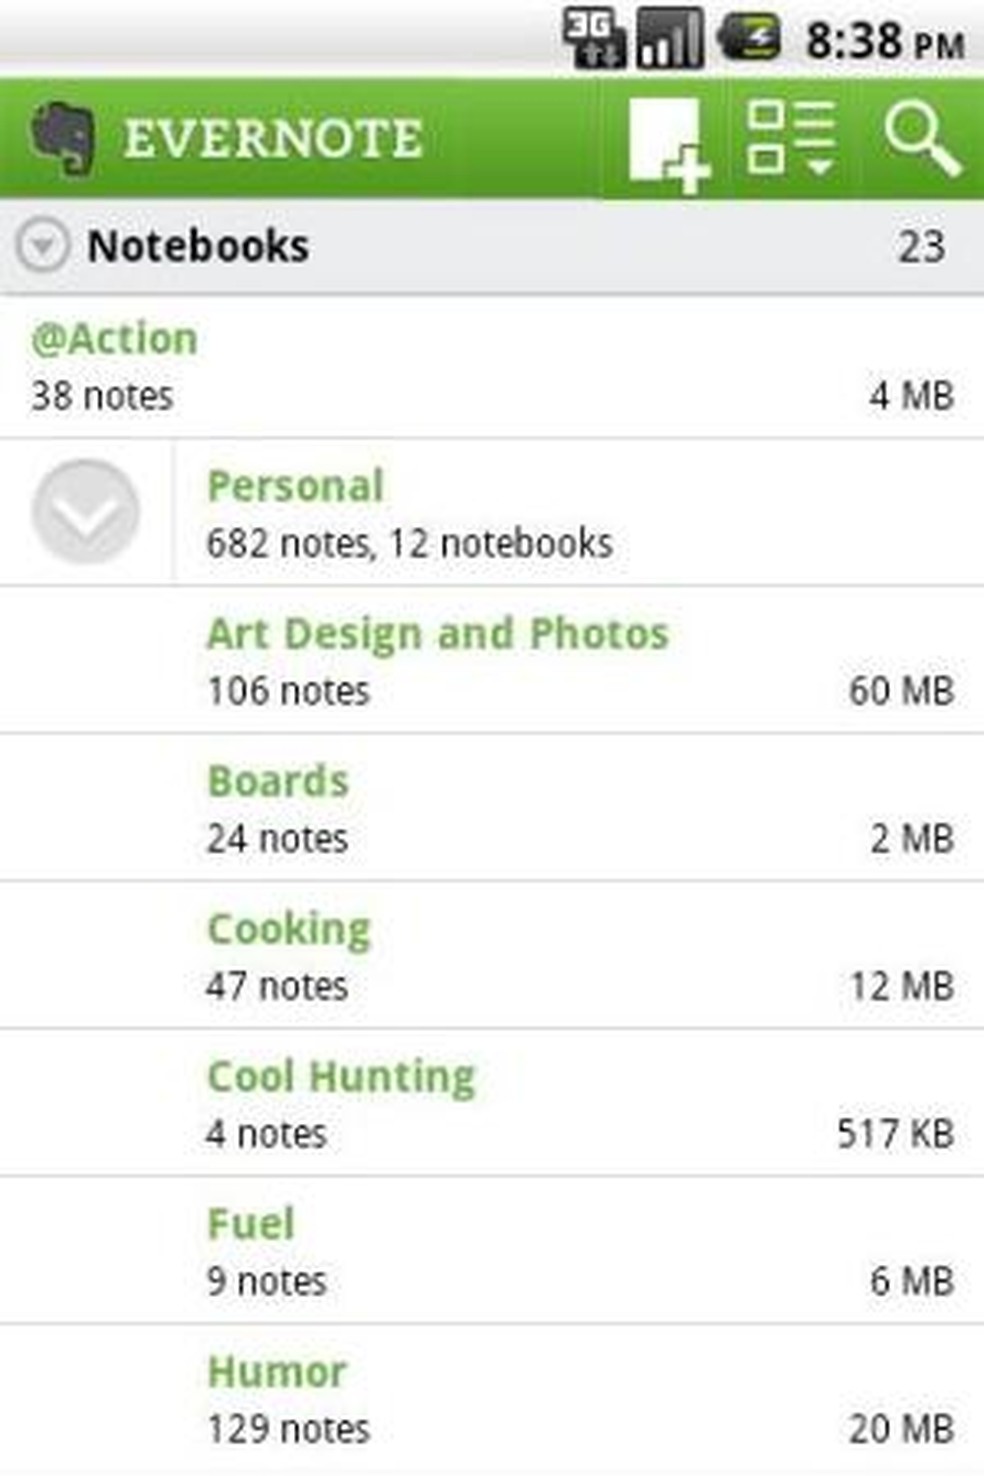984x1476 pixels.
Task: Open the Cool Hunting notebook
Action: pos(341,1077)
